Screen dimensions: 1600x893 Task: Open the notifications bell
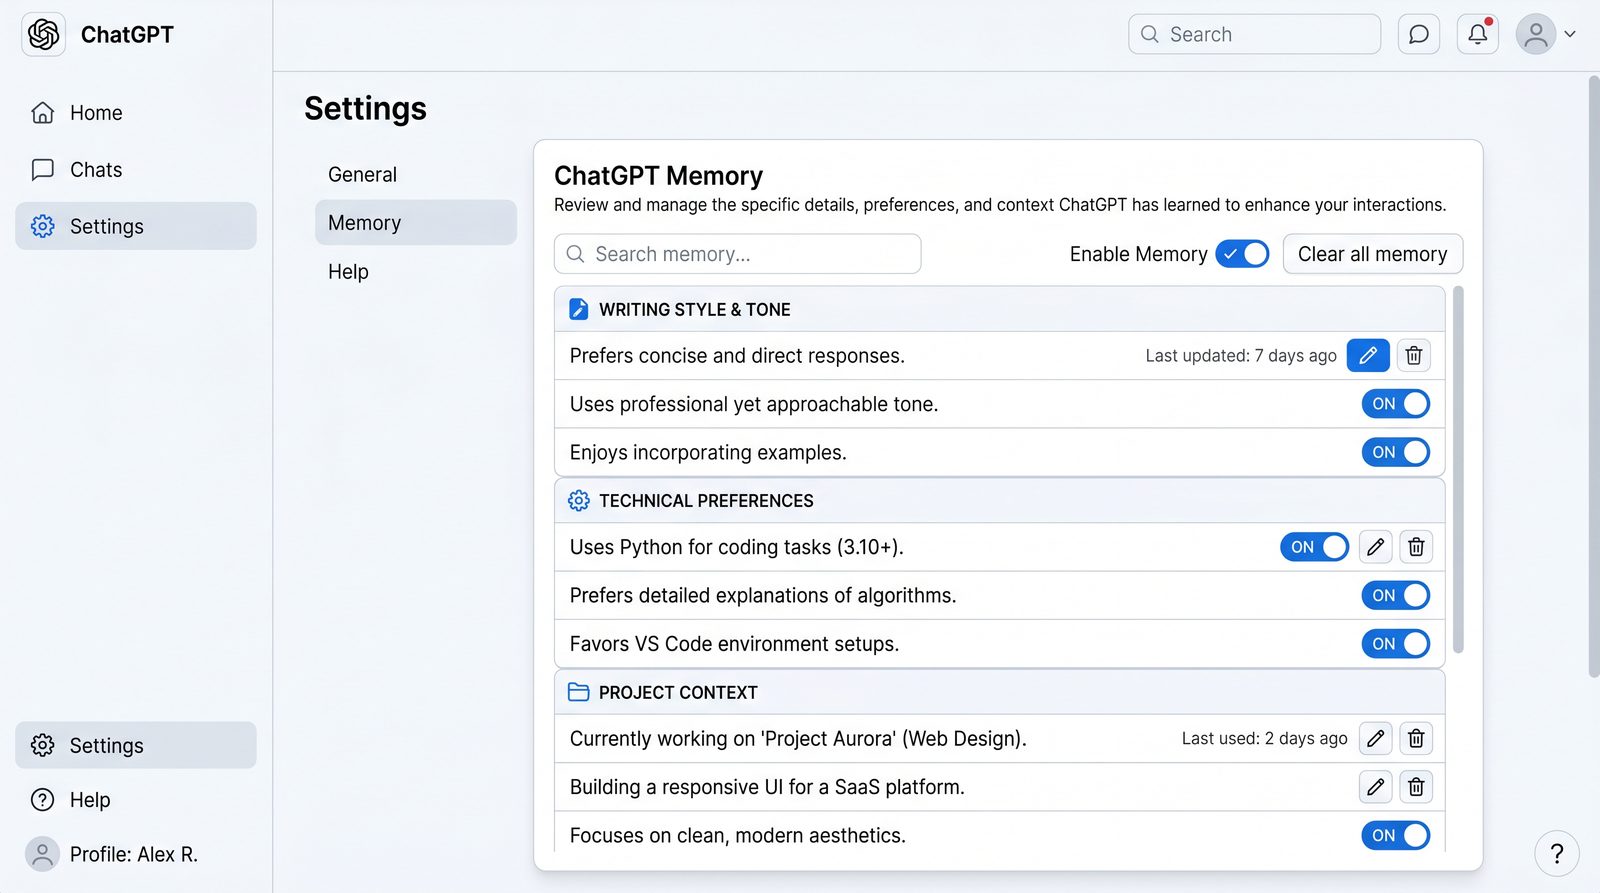click(x=1477, y=34)
